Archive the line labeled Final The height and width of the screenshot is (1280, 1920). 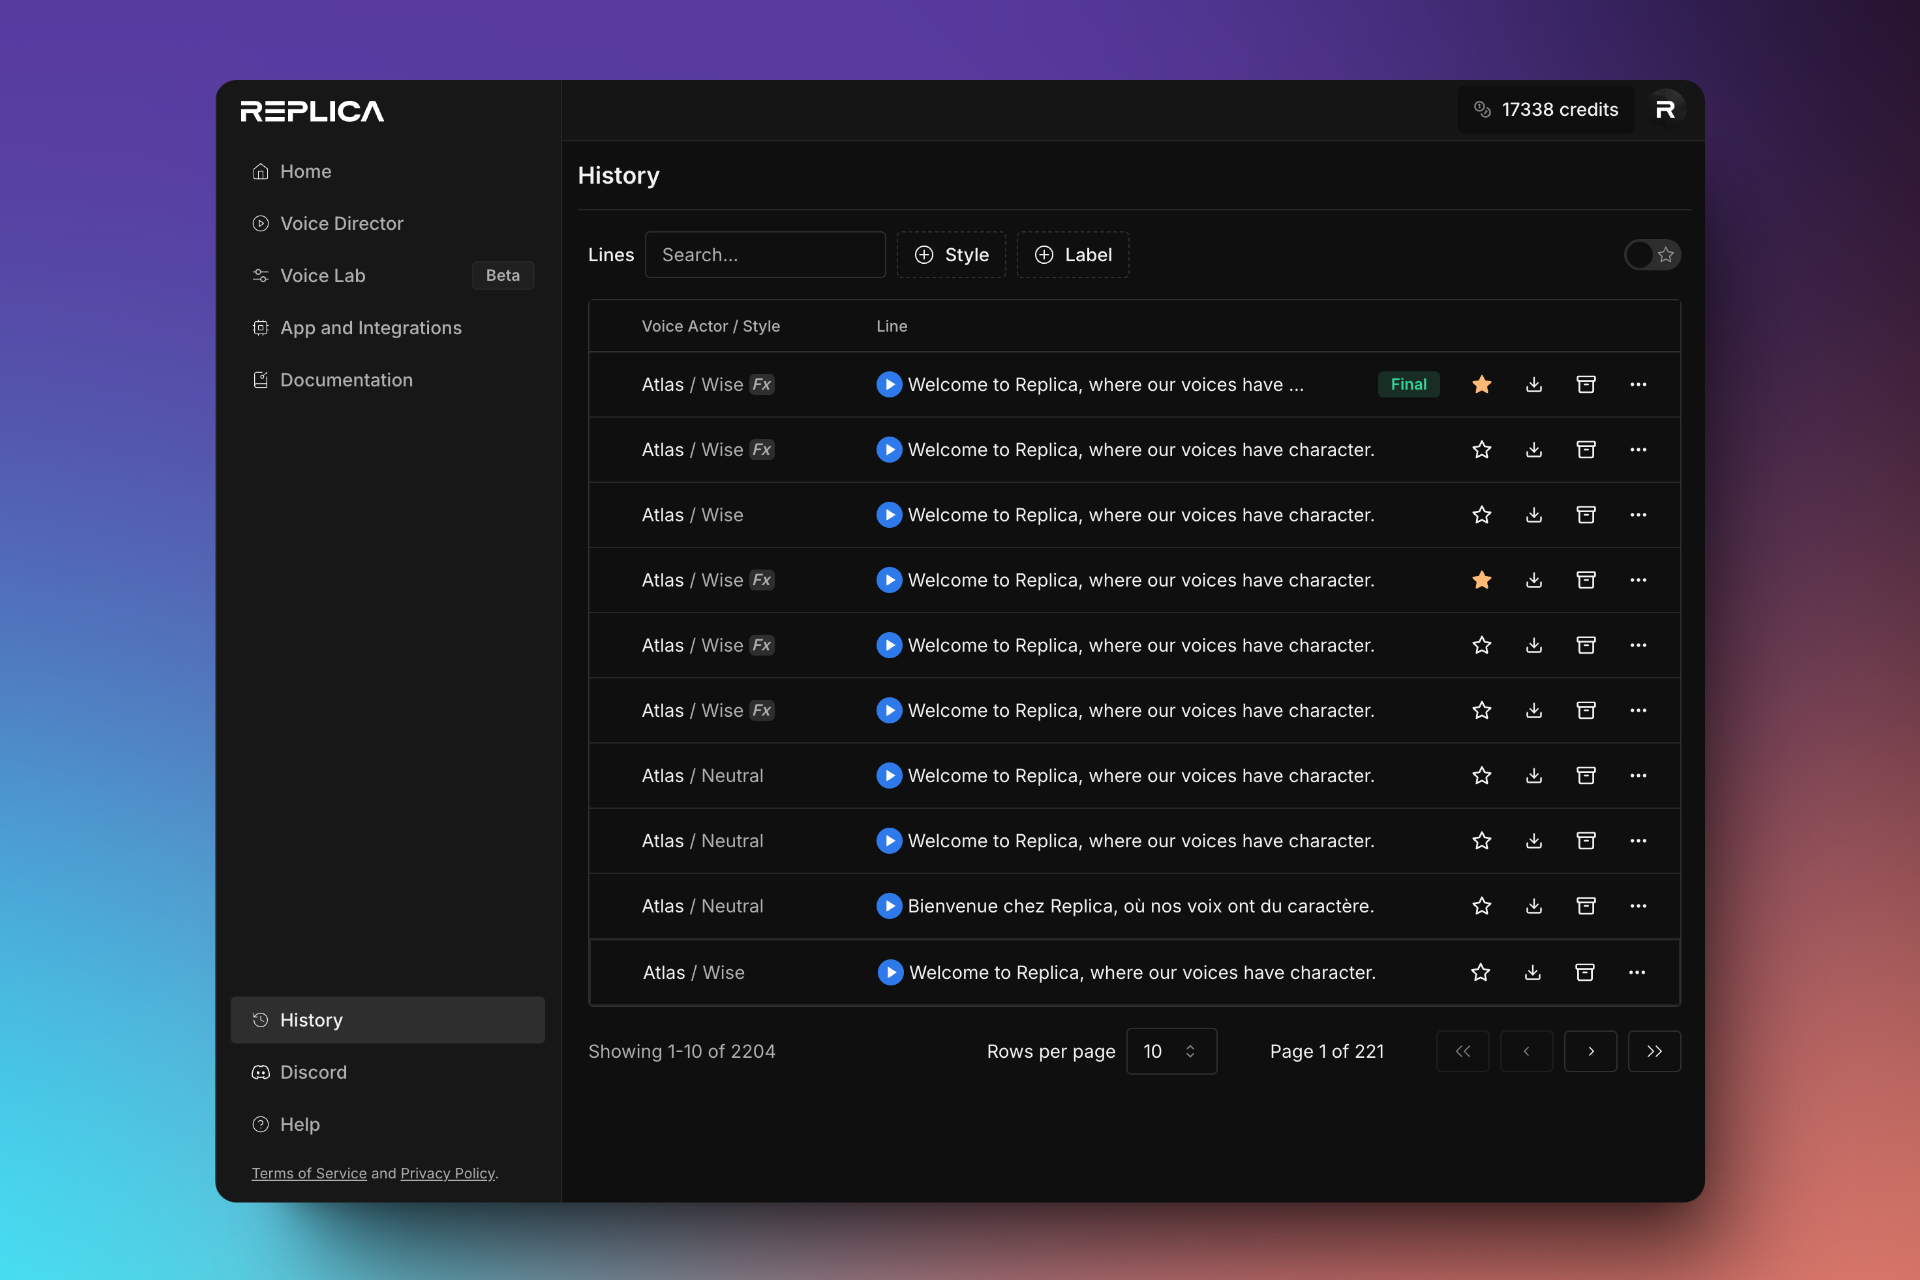(x=1586, y=384)
